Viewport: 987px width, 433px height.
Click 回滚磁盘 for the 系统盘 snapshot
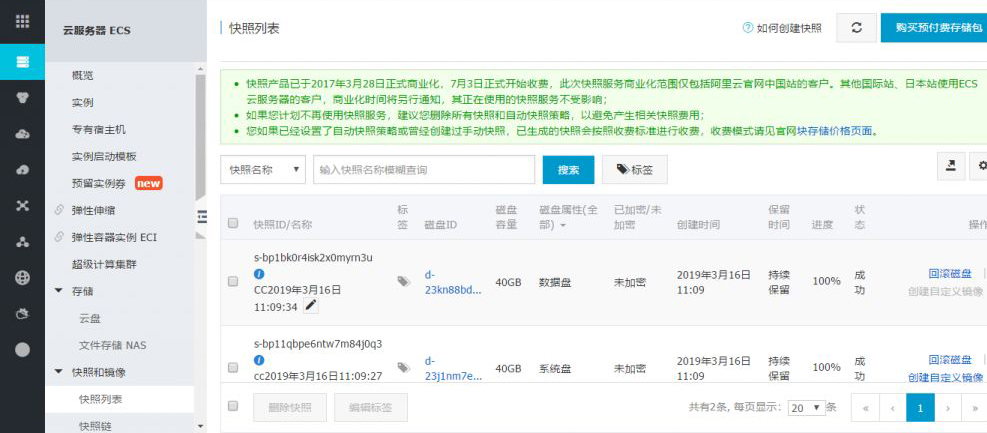point(950,360)
